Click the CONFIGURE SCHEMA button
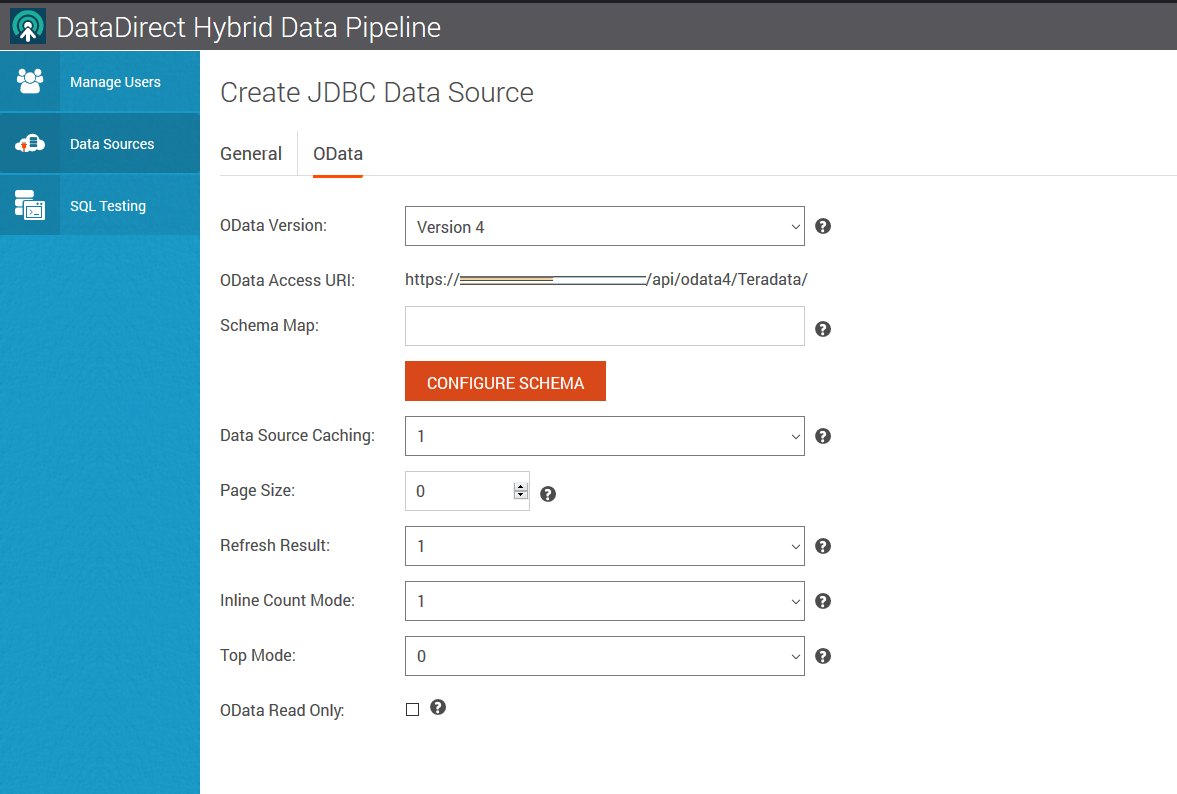Screen dimensions: 1177x794 click(505, 381)
